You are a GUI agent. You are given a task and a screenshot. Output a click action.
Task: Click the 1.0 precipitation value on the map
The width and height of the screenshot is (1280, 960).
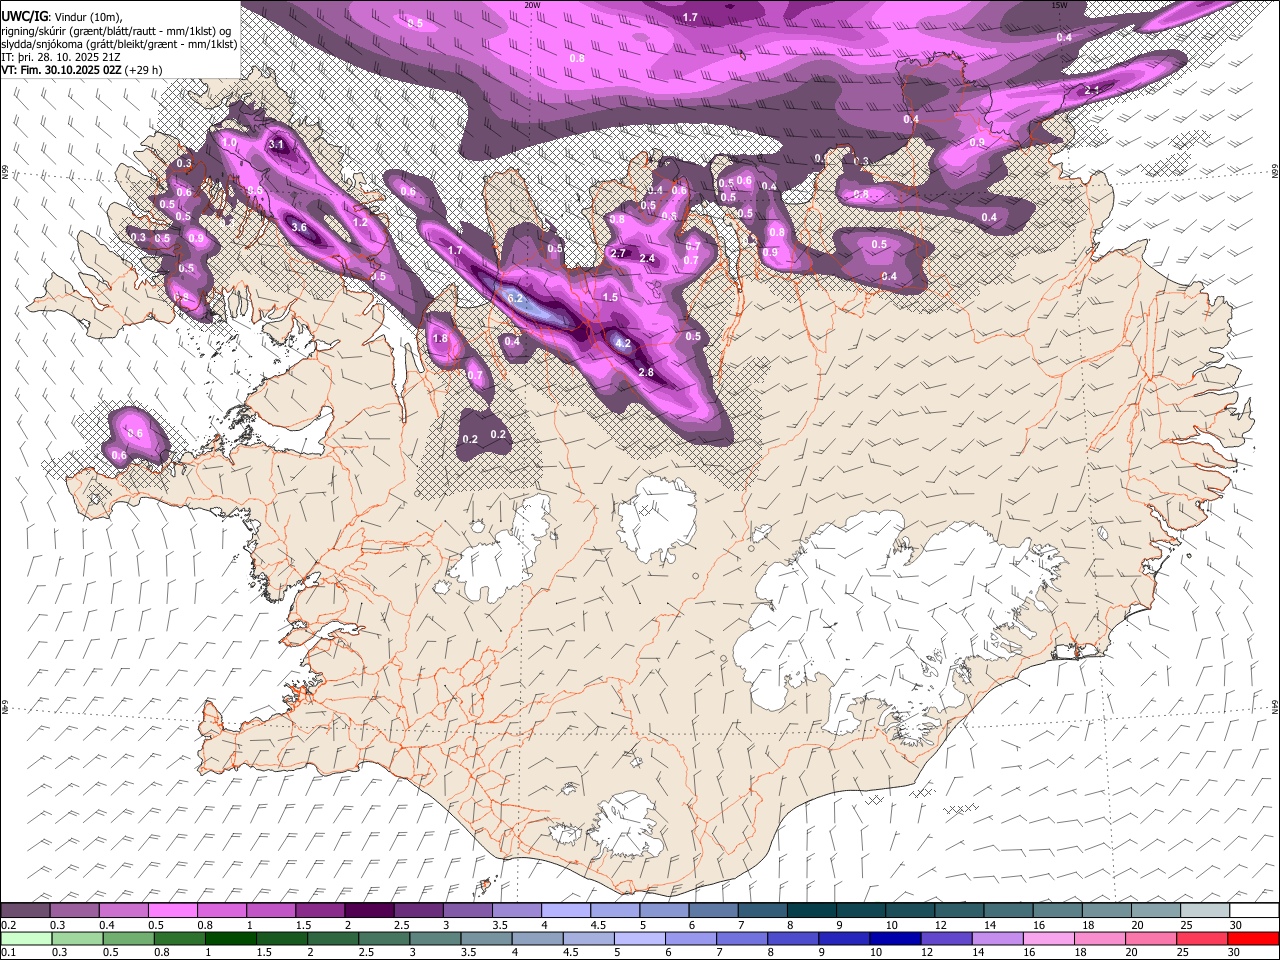coord(229,142)
